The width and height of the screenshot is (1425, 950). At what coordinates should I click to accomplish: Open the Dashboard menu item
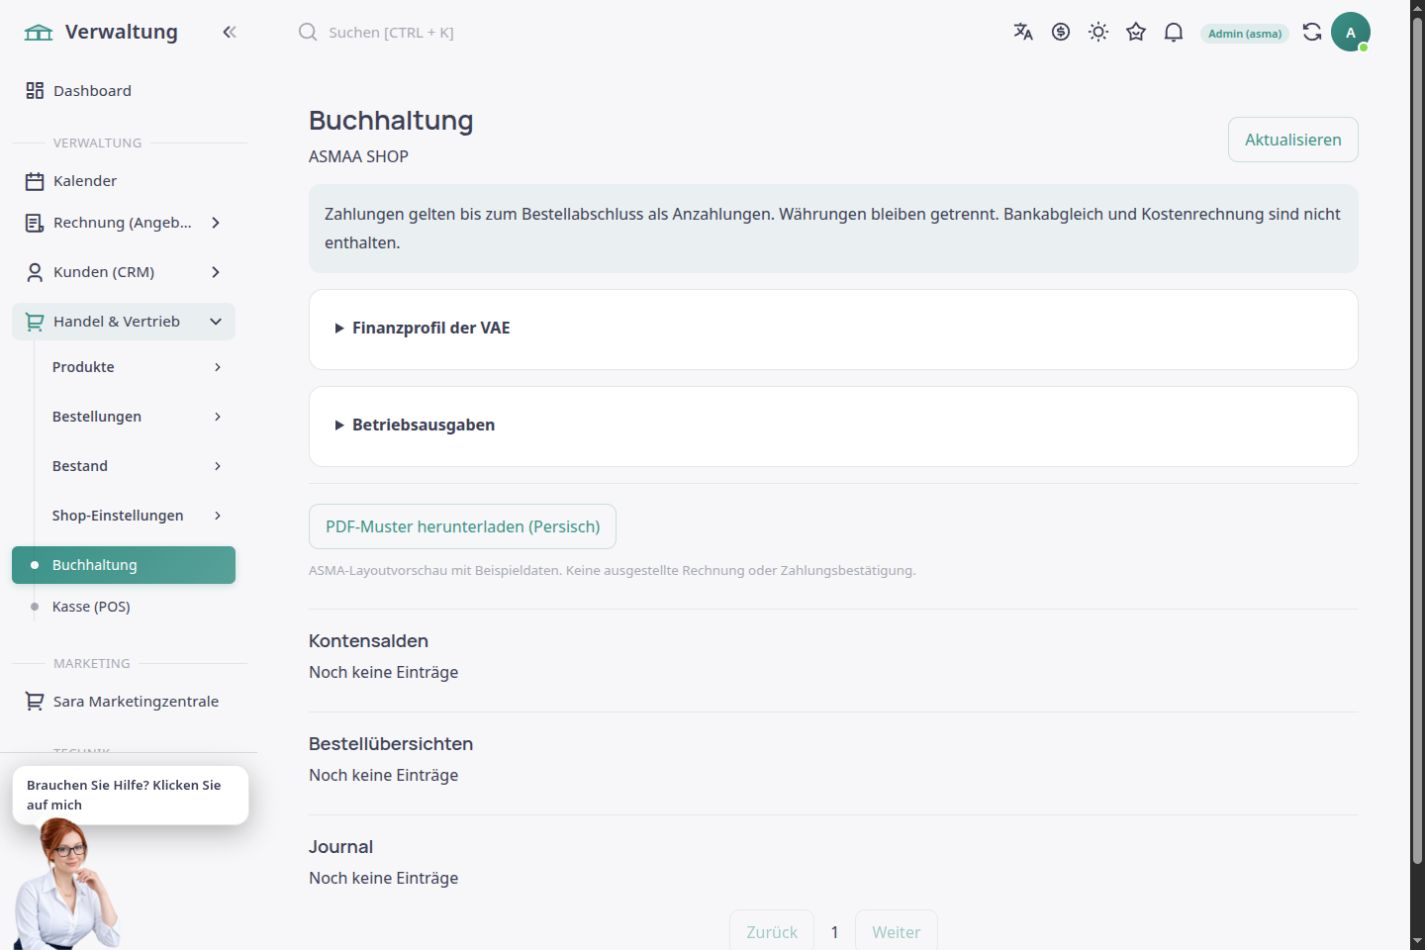coord(124,91)
